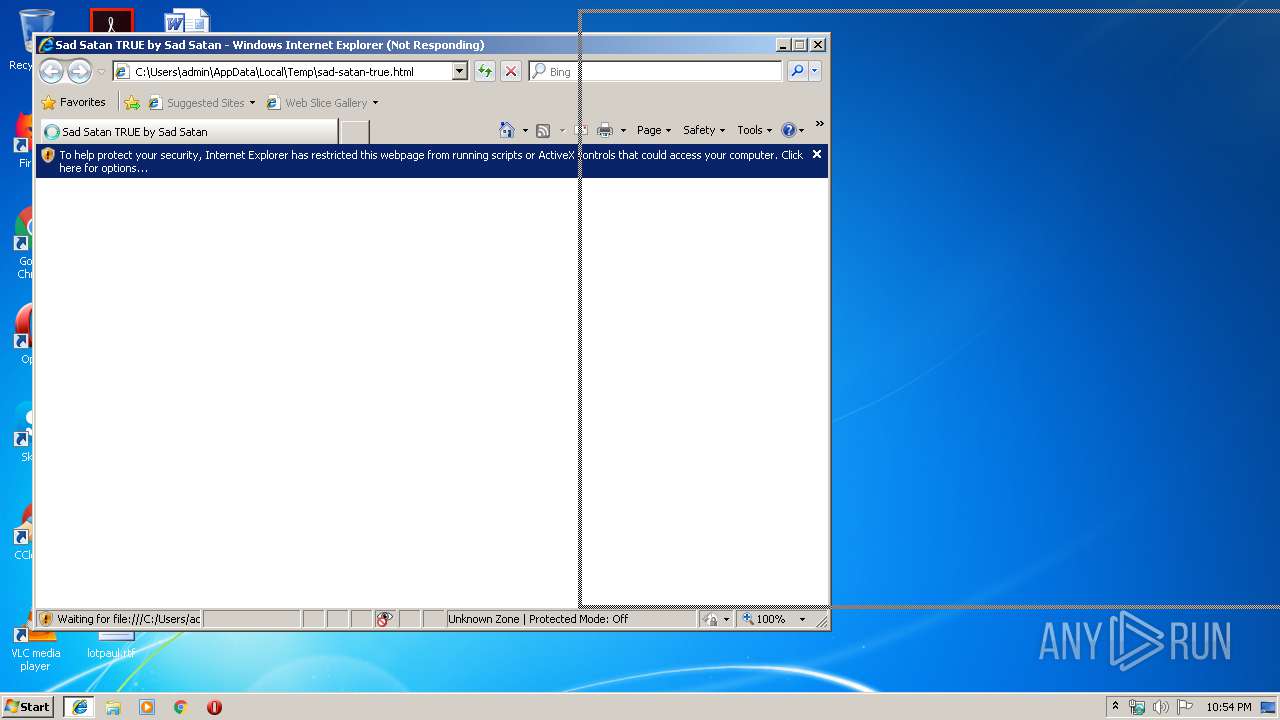Select the Sad Satan TRUE by Sad Satan tab

pyautogui.click(x=188, y=132)
